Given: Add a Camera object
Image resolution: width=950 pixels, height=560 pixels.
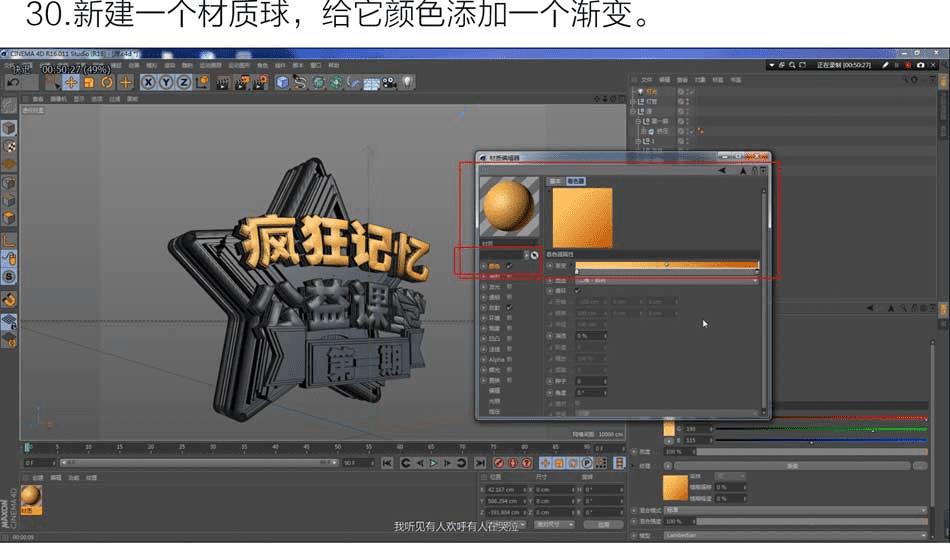Looking at the screenshot, I should point(390,82).
